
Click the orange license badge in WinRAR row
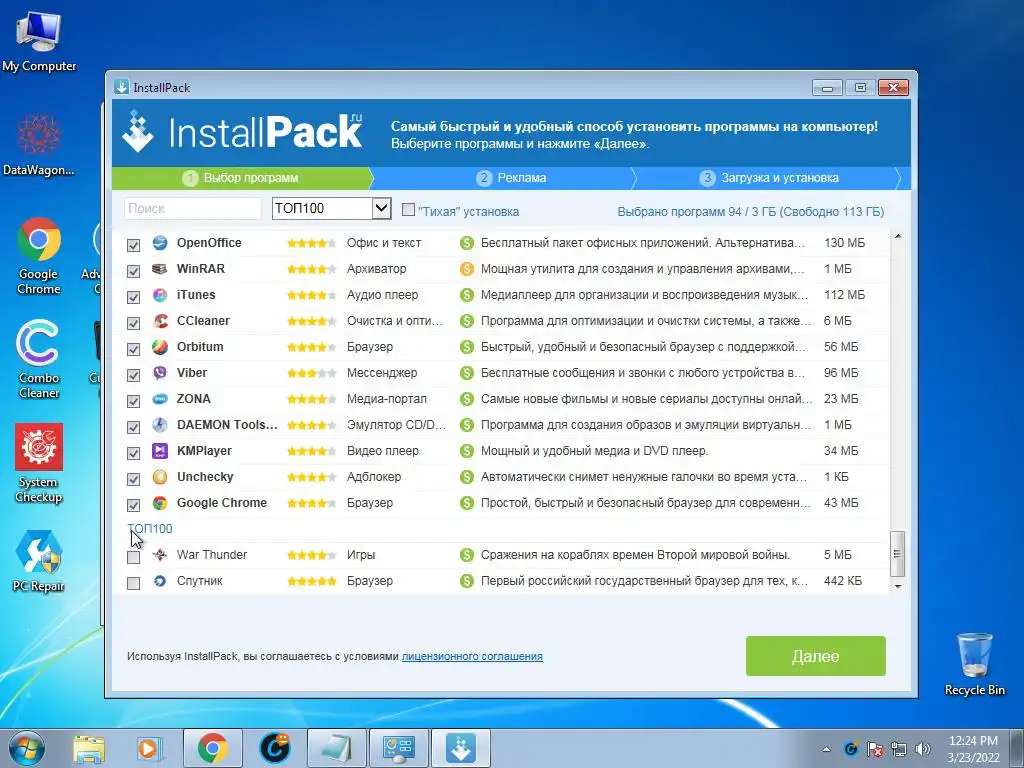click(466, 269)
